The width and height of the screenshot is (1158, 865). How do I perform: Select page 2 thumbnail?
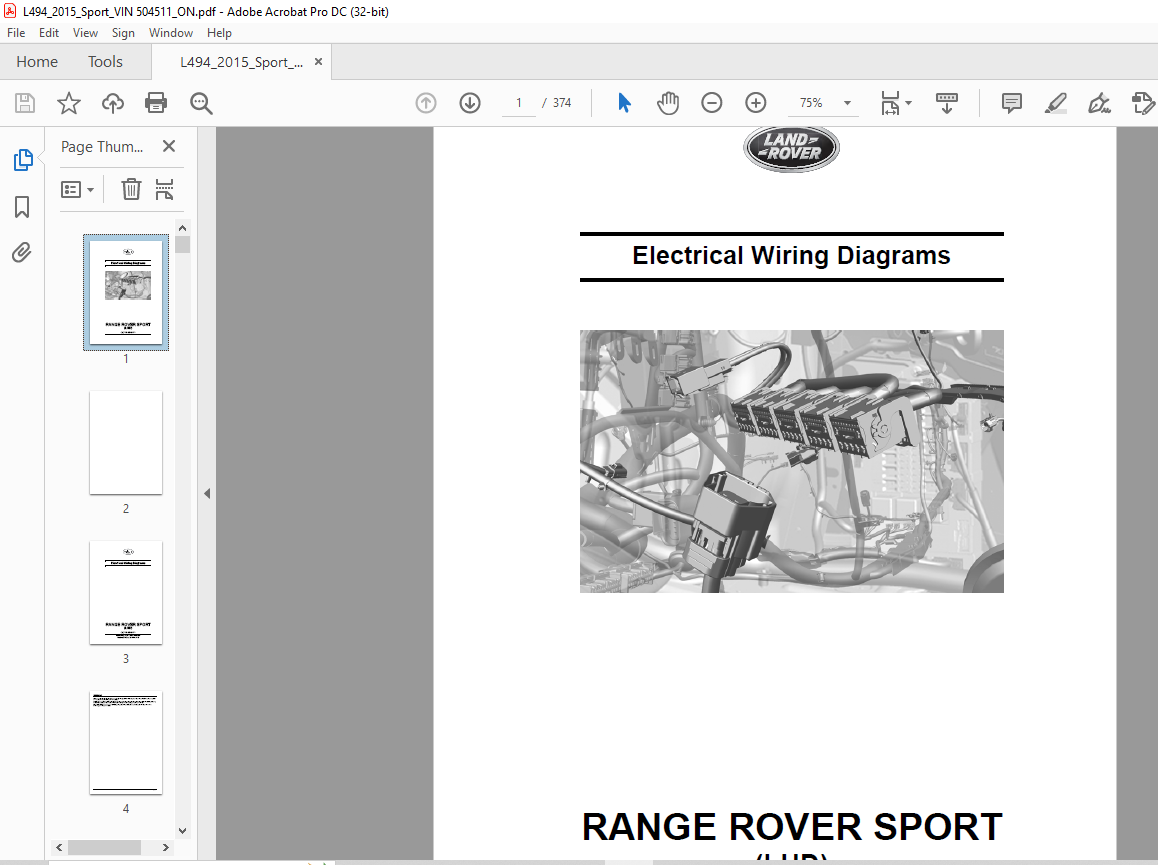pos(126,442)
